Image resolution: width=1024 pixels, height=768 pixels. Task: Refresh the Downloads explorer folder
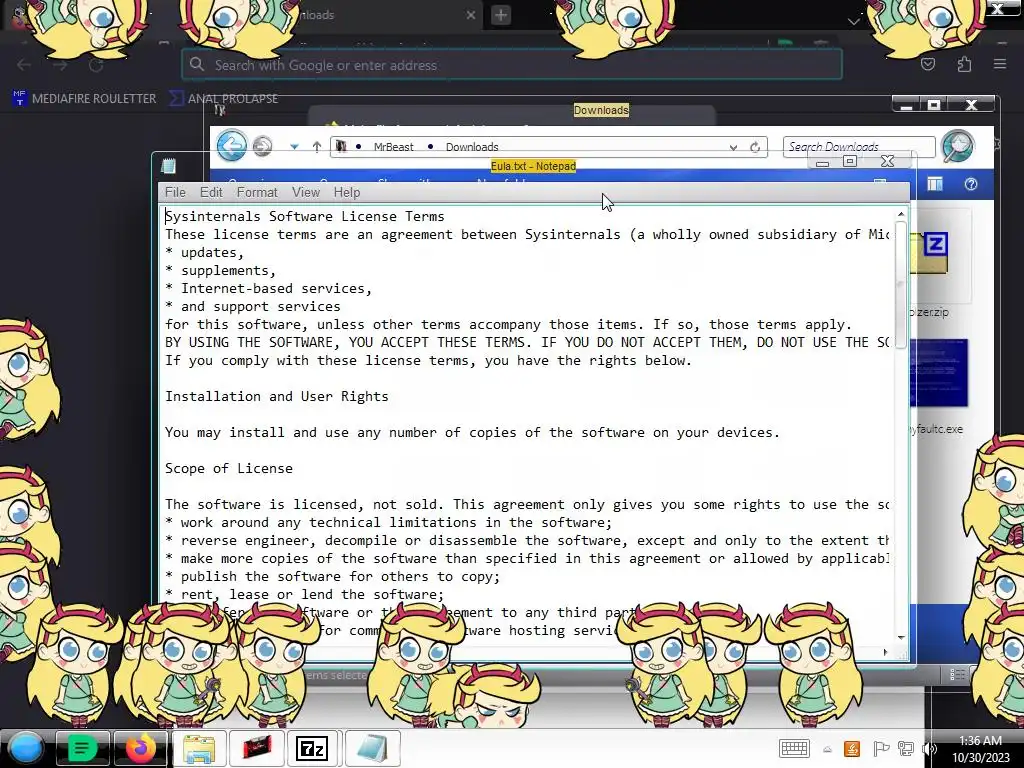(755, 147)
